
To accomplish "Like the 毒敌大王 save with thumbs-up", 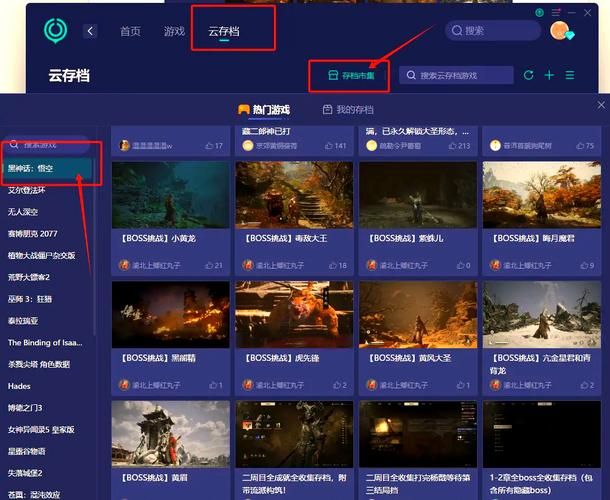I will [x=333, y=265].
